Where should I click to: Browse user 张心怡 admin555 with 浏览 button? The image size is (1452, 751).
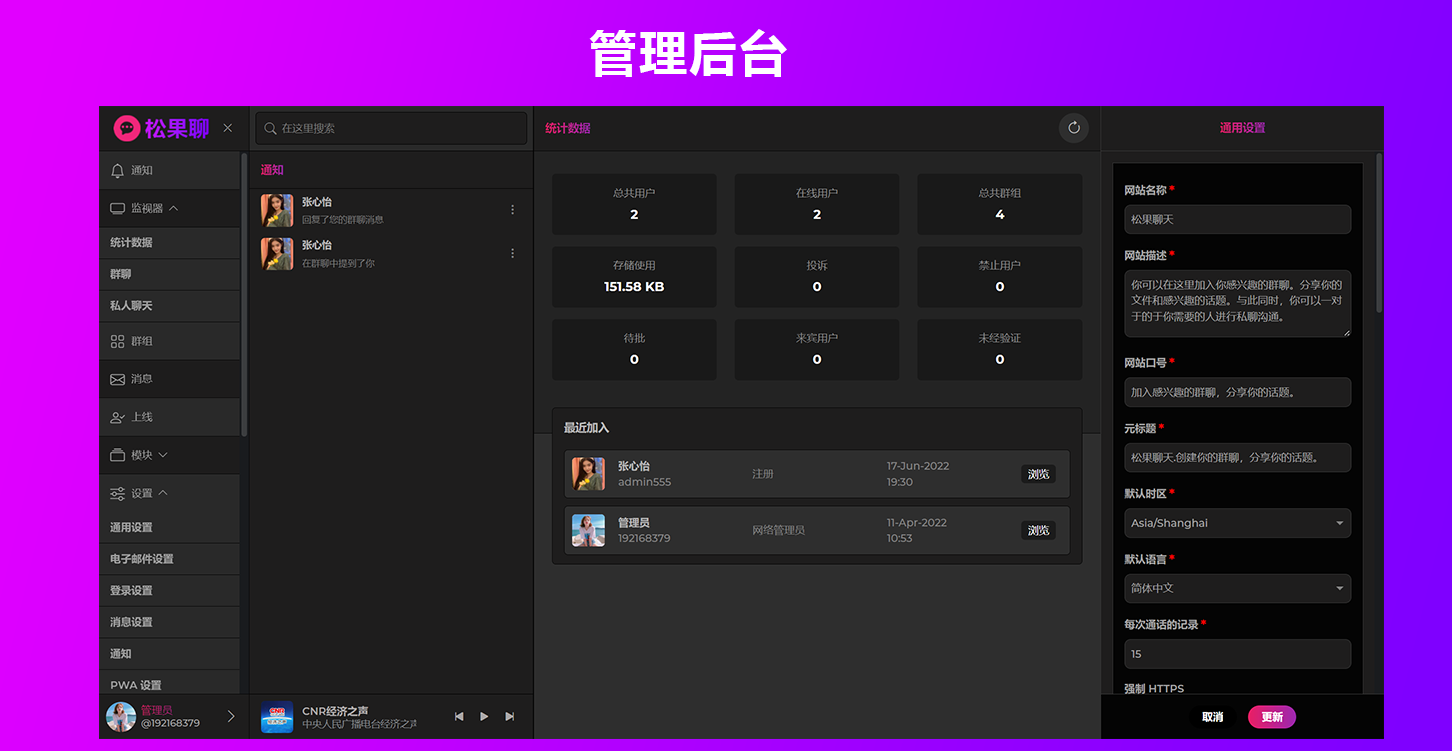[x=1038, y=474]
